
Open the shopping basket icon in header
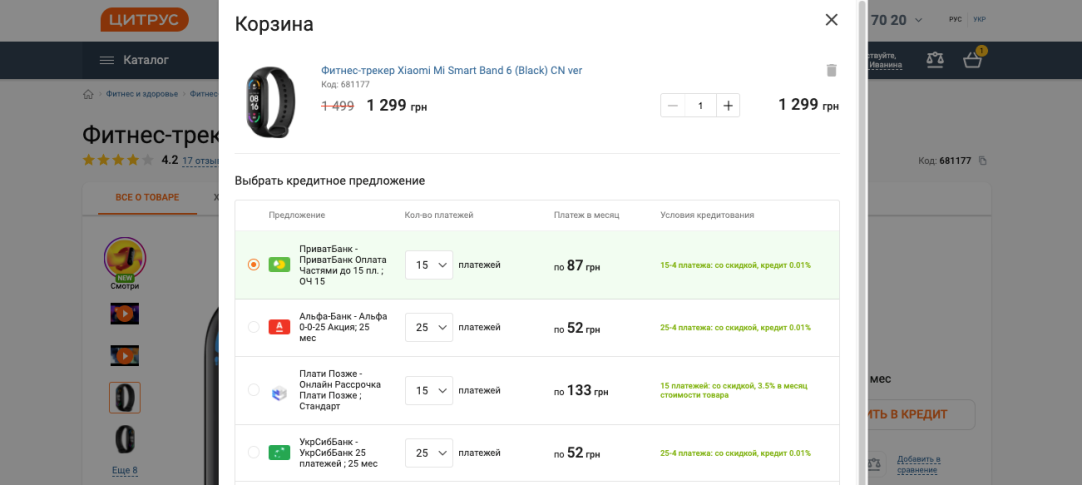[x=973, y=60]
